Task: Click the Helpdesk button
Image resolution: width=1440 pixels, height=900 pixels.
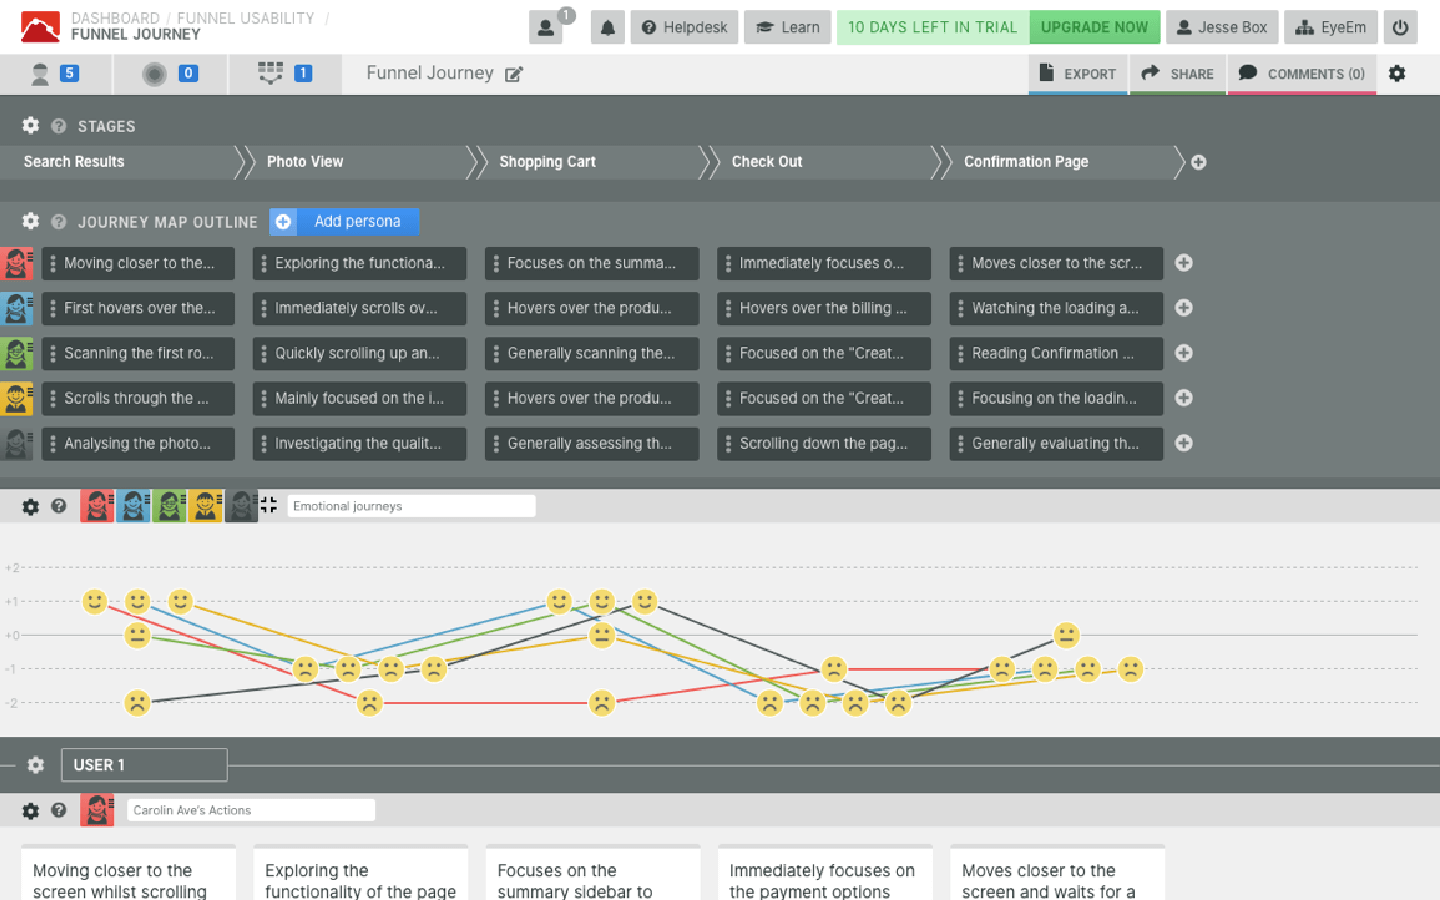Action: [x=685, y=27]
